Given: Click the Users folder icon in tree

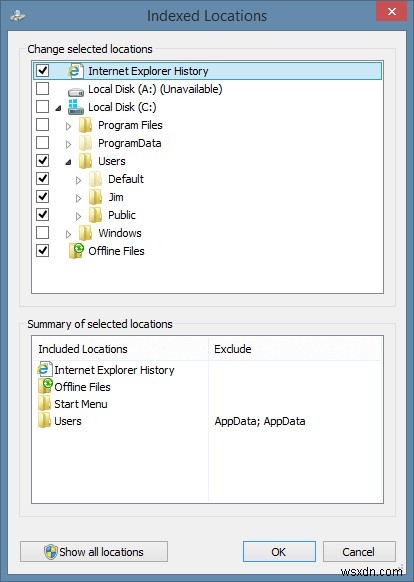Looking at the screenshot, I should click(86, 161).
